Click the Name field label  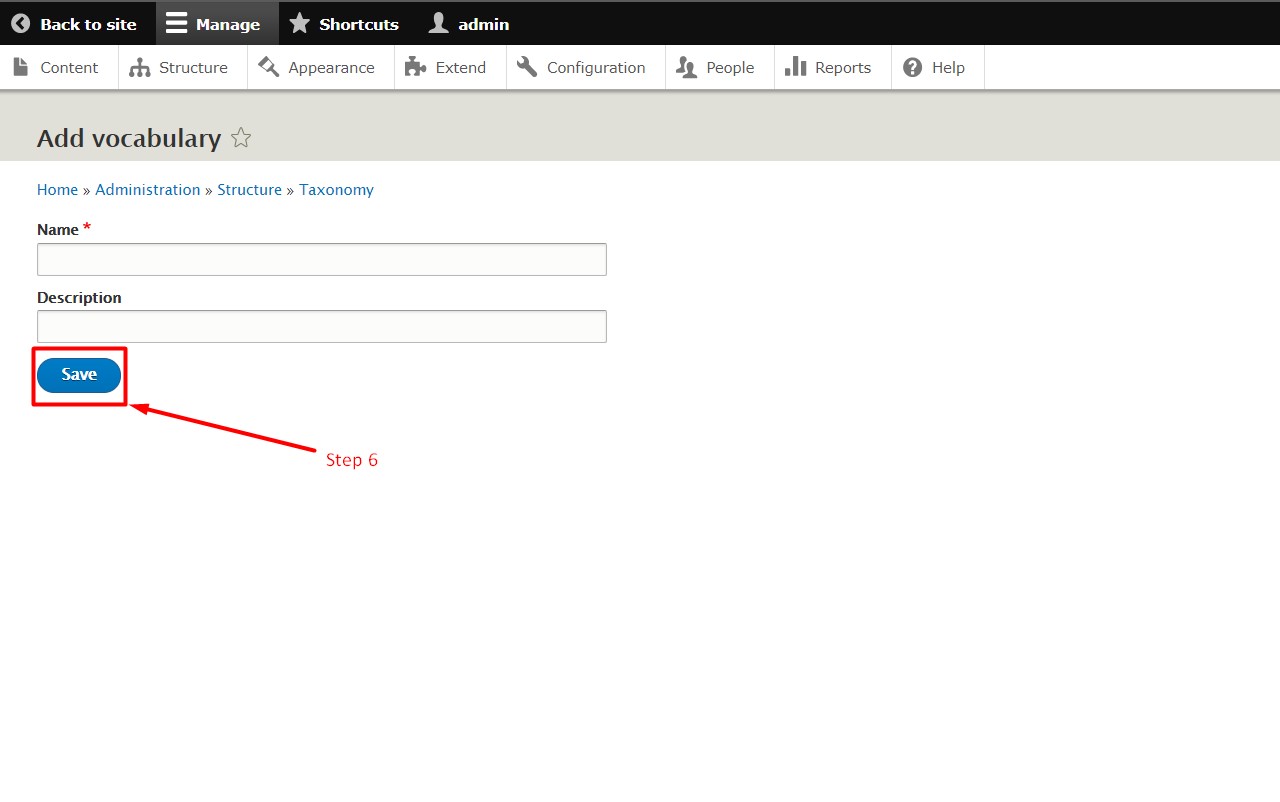tap(58, 230)
